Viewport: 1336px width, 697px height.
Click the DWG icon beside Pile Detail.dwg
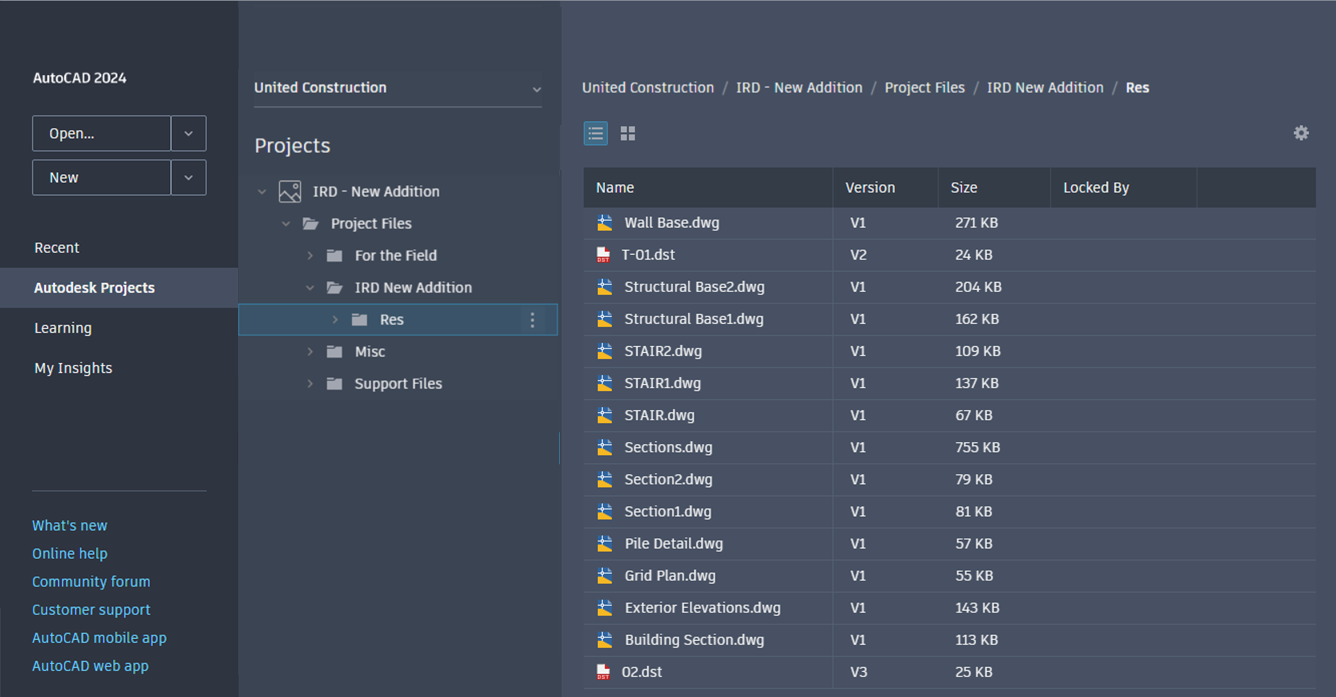pos(604,543)
